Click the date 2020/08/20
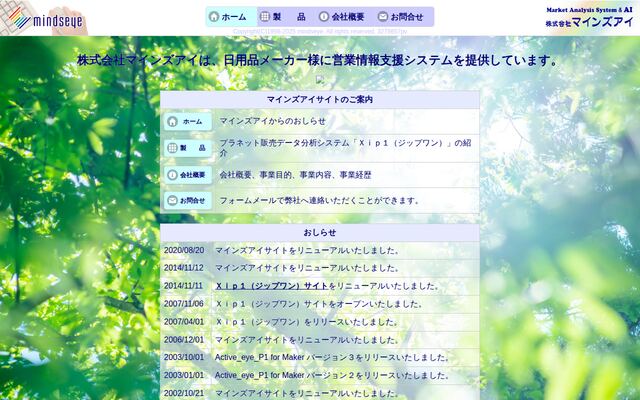The image size is (640, 400). point(184,250)
